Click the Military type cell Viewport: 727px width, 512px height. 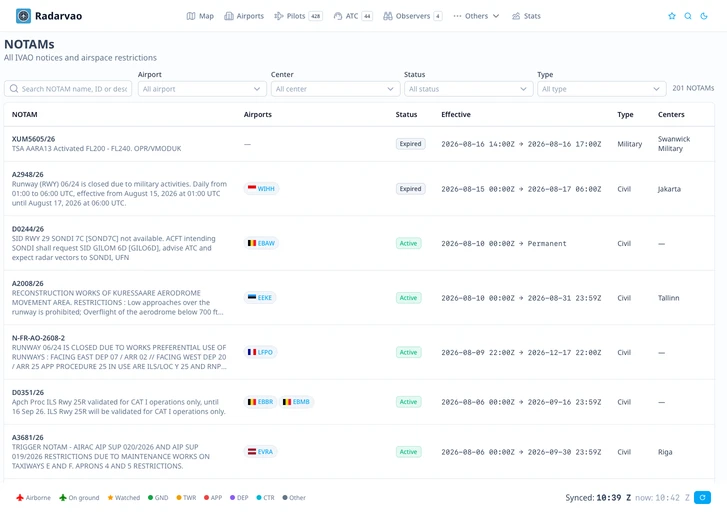(630, 144)
